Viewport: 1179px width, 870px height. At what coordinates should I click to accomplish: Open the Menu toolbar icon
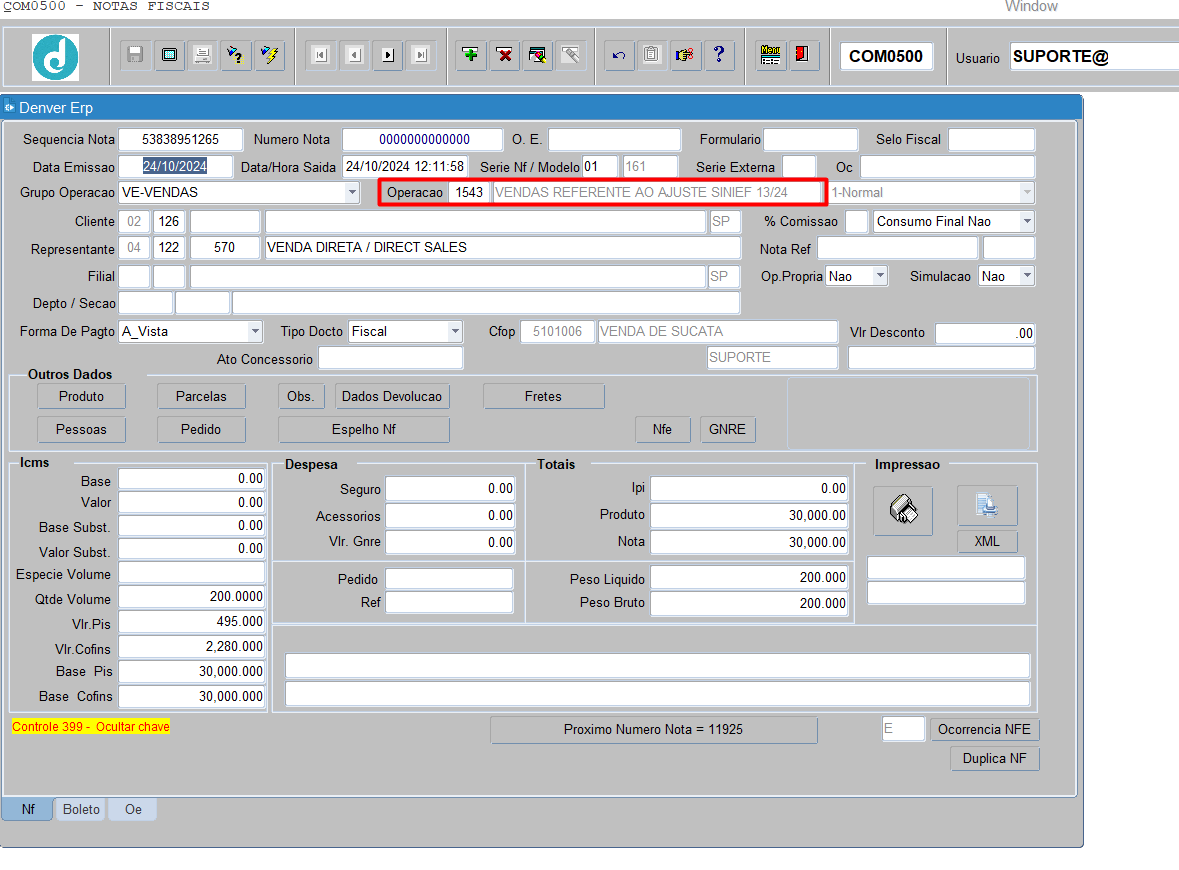pos(770,55)
